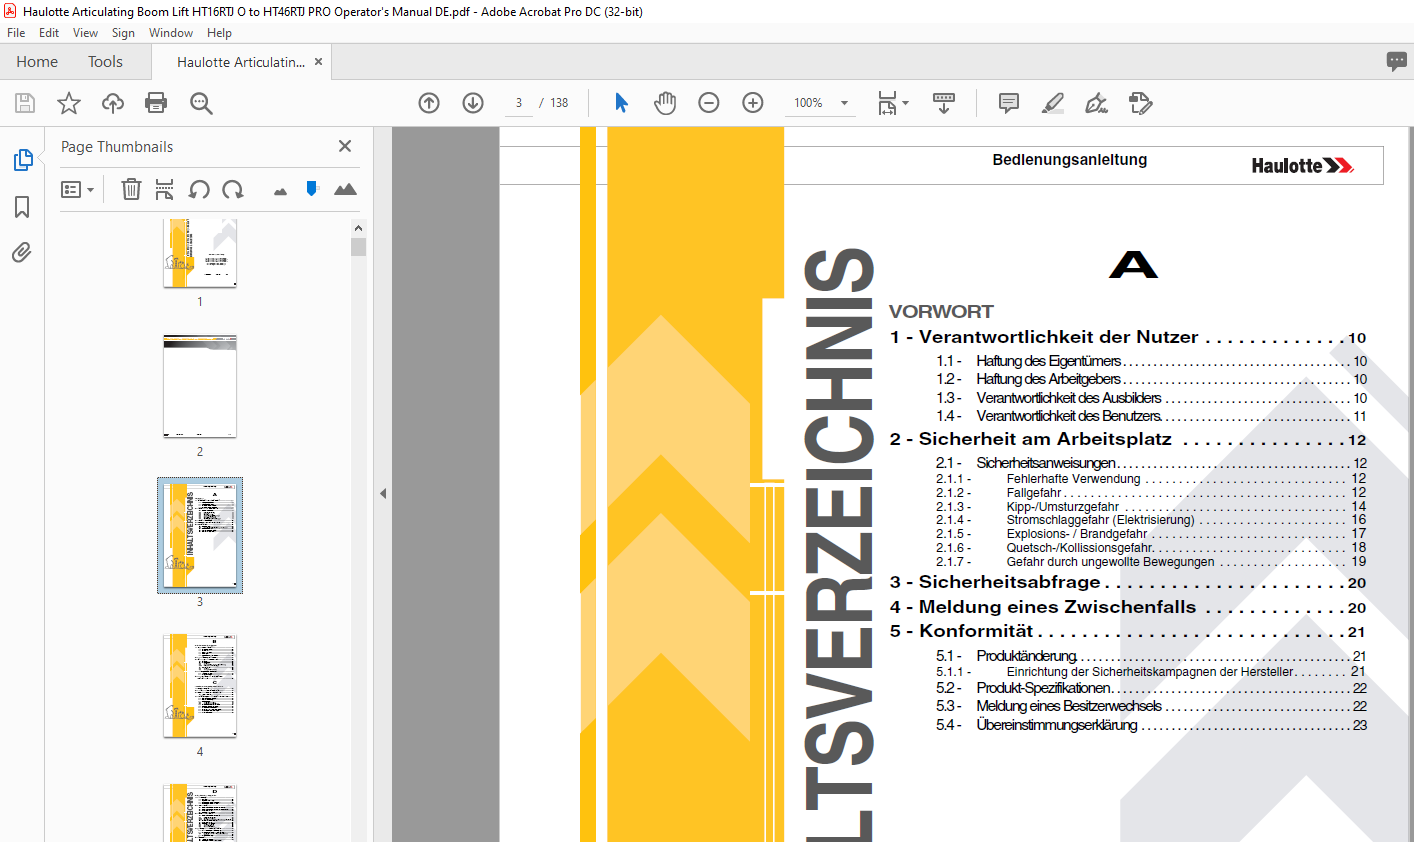Click the thumbnail page marker slider

click(x=312, y=189)
